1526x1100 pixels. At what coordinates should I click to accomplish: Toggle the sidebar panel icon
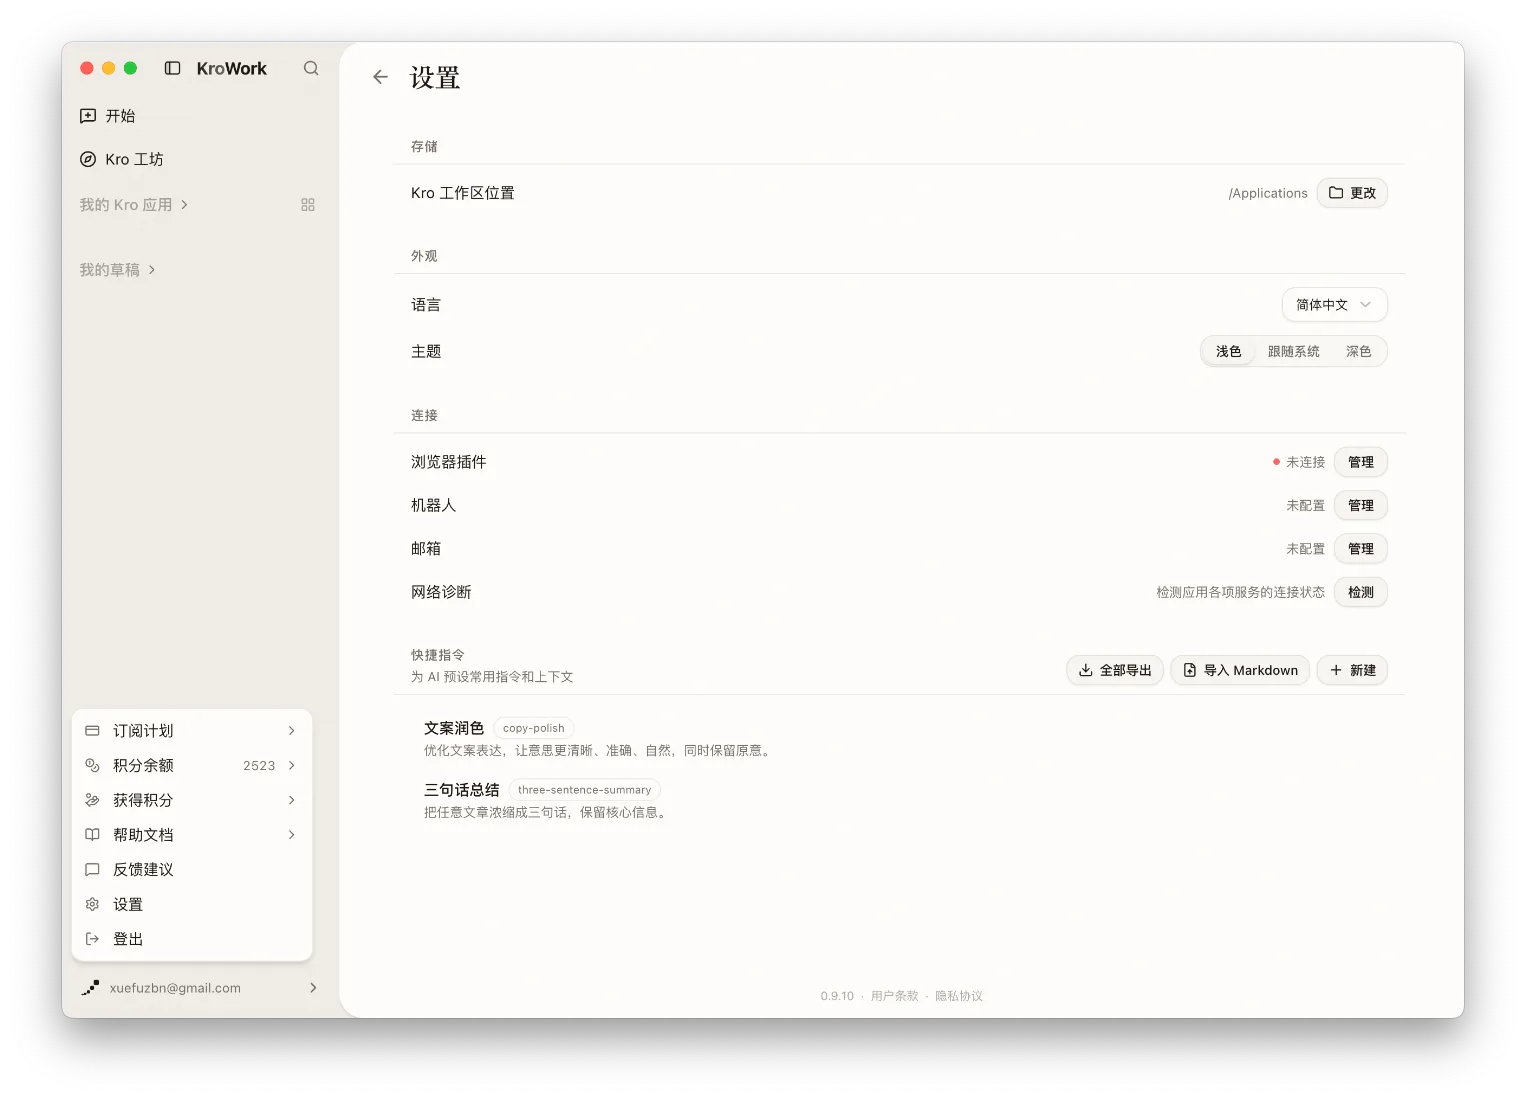coord(172,68)
